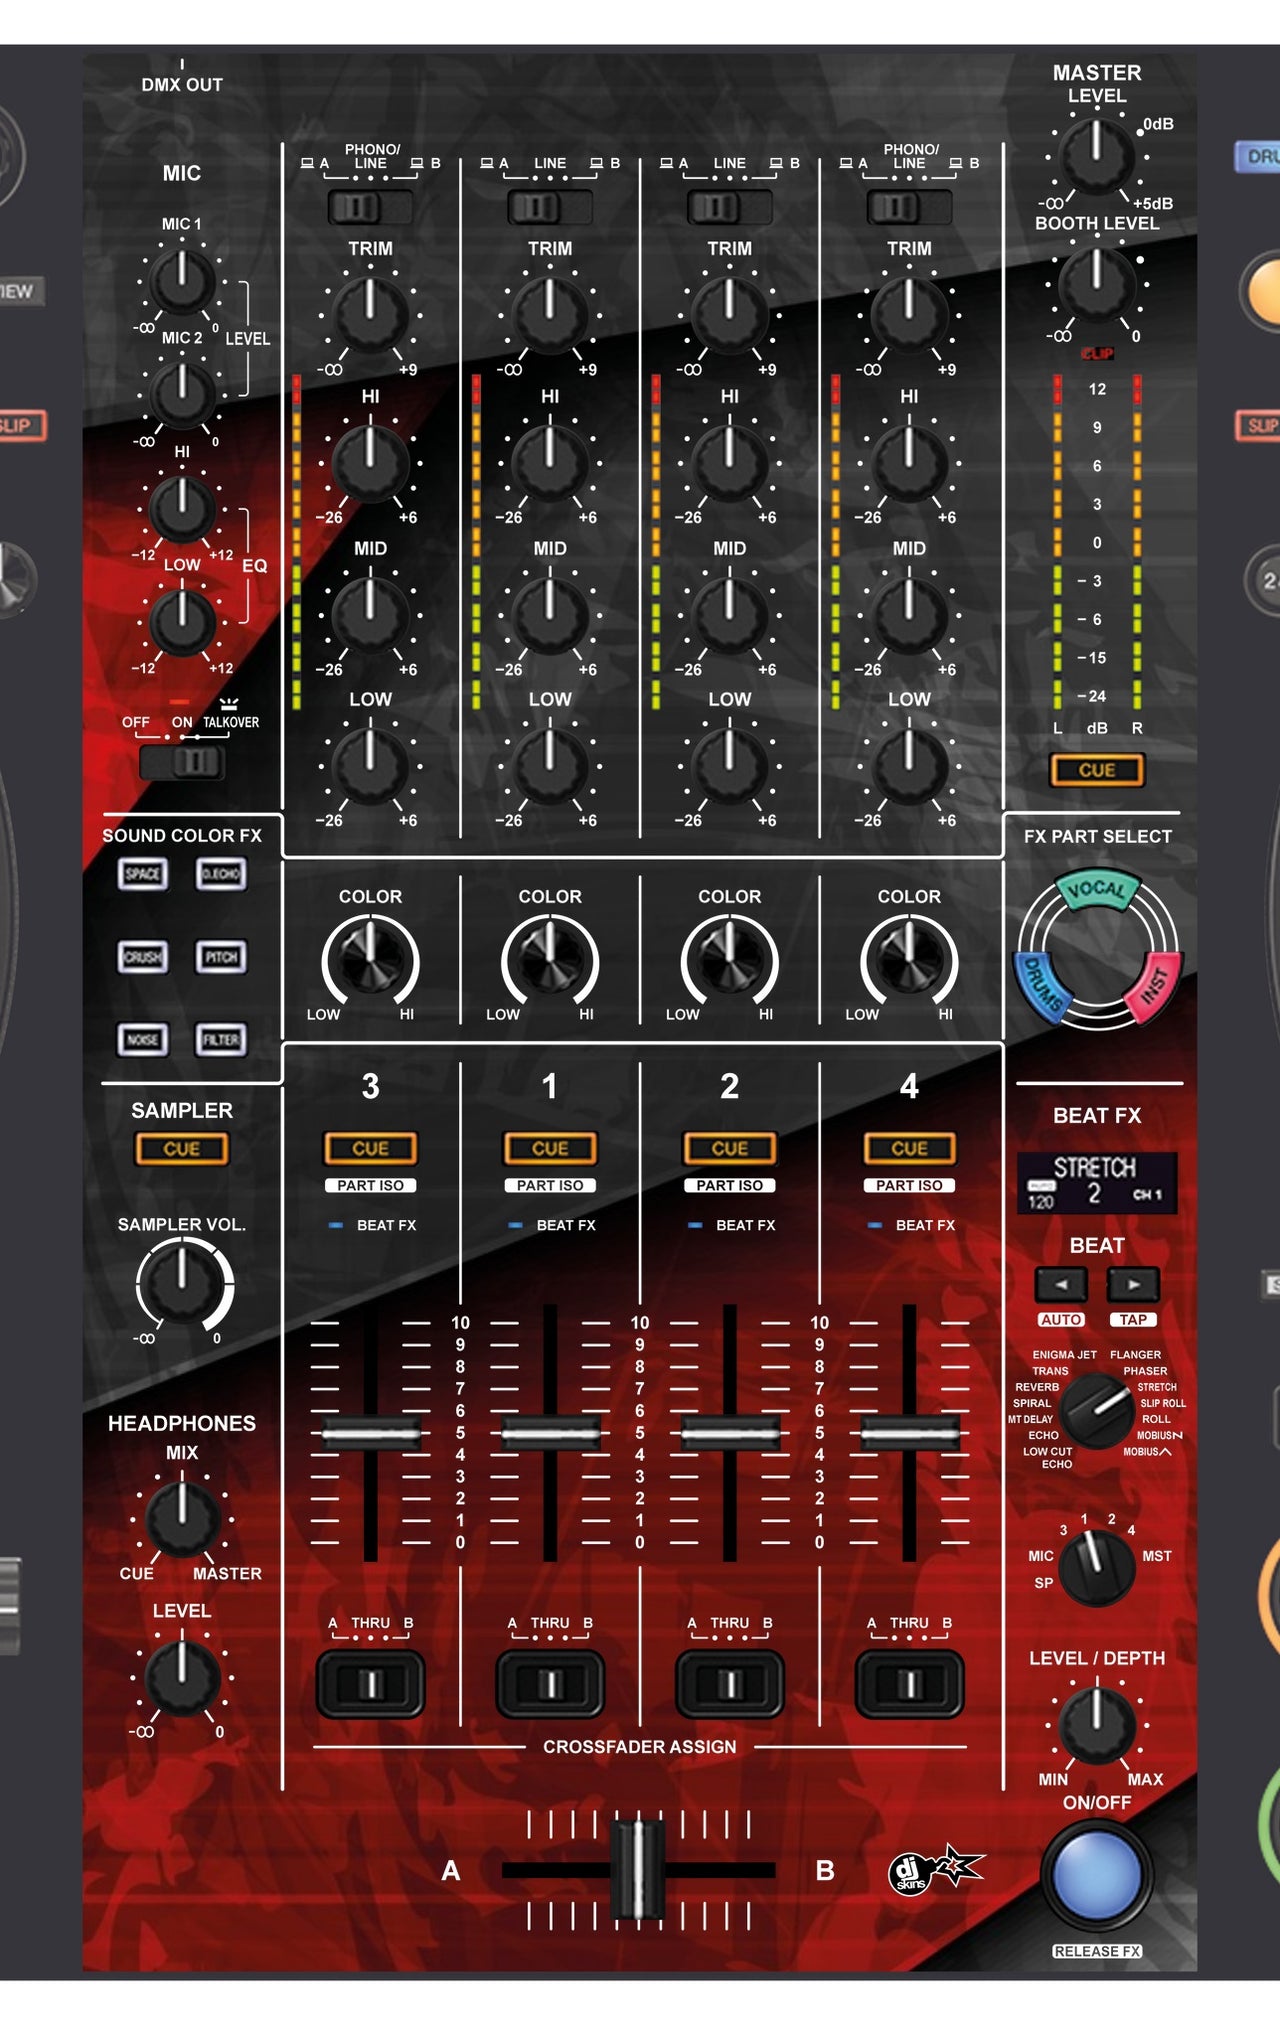
Task: Click the RELEASE FX label
Action: click(1097, 1951)
